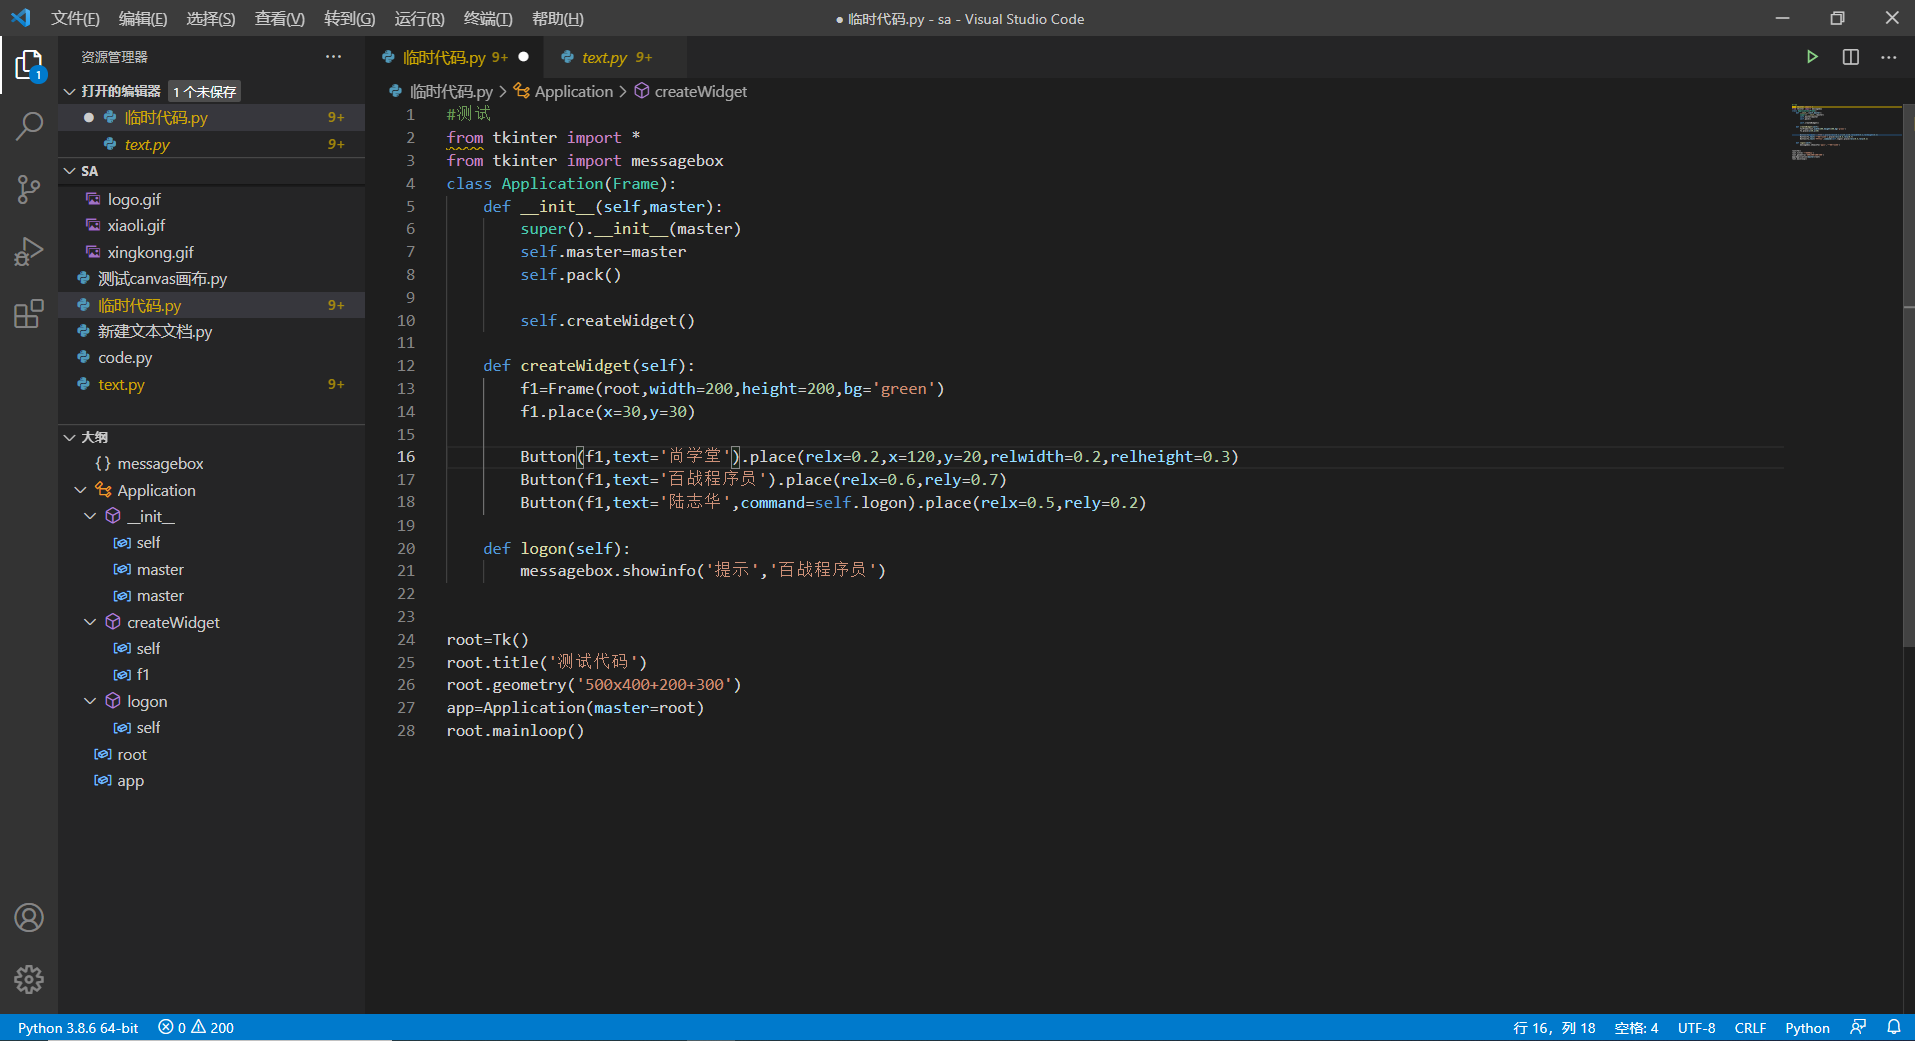Click createWidget in the breadcrumb
Viewport: 1915px width, 1041px height.
(x=700, y=91)
